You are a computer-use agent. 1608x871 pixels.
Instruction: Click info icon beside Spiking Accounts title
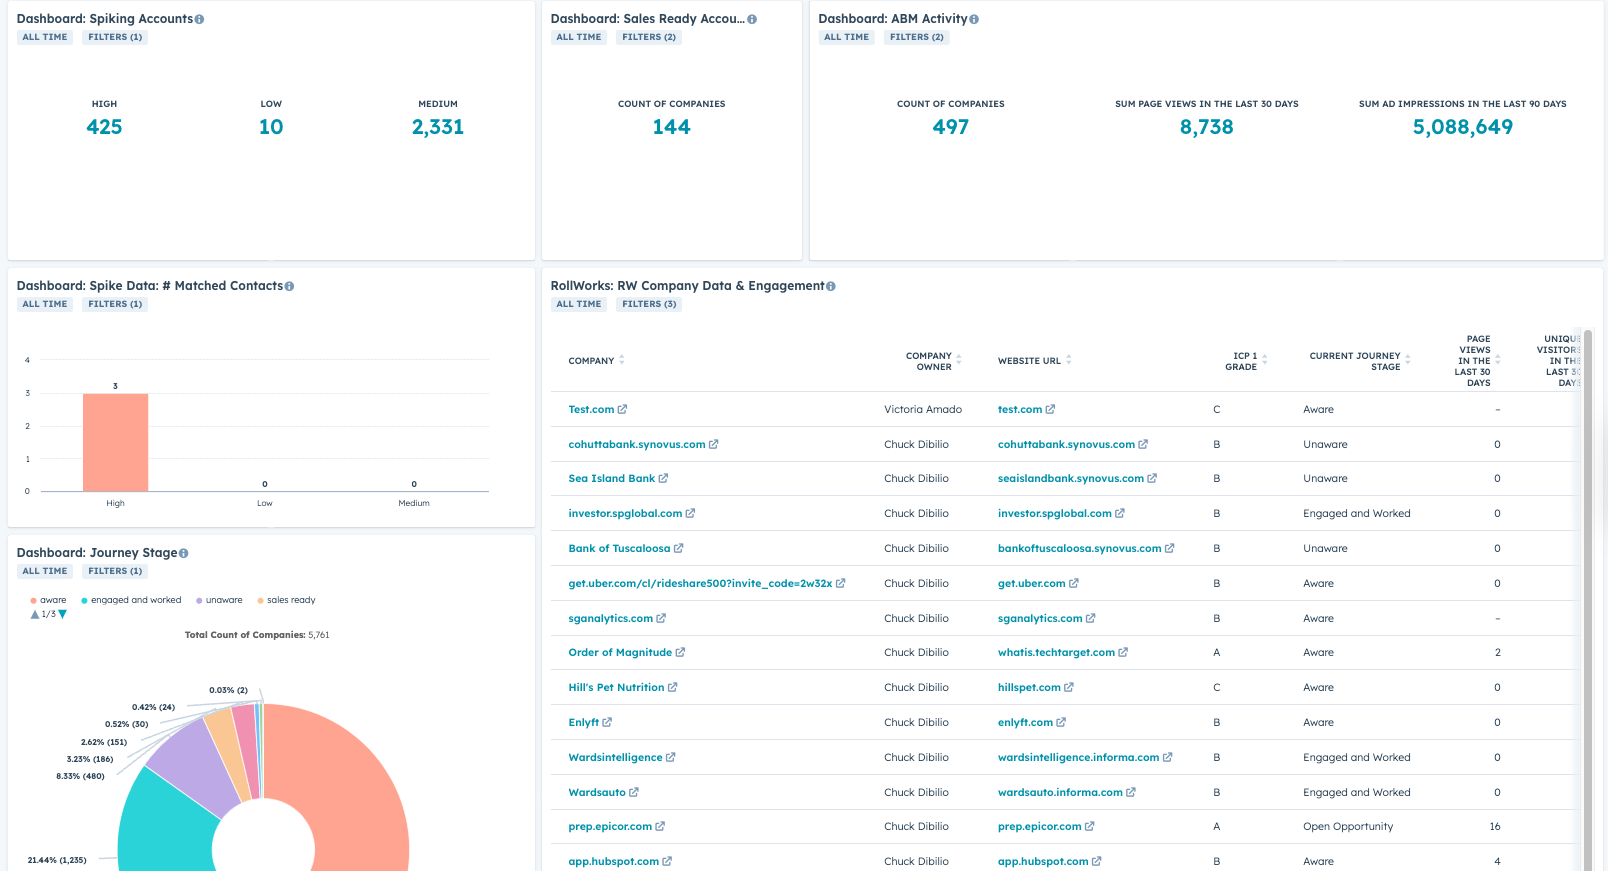point(200,20)
